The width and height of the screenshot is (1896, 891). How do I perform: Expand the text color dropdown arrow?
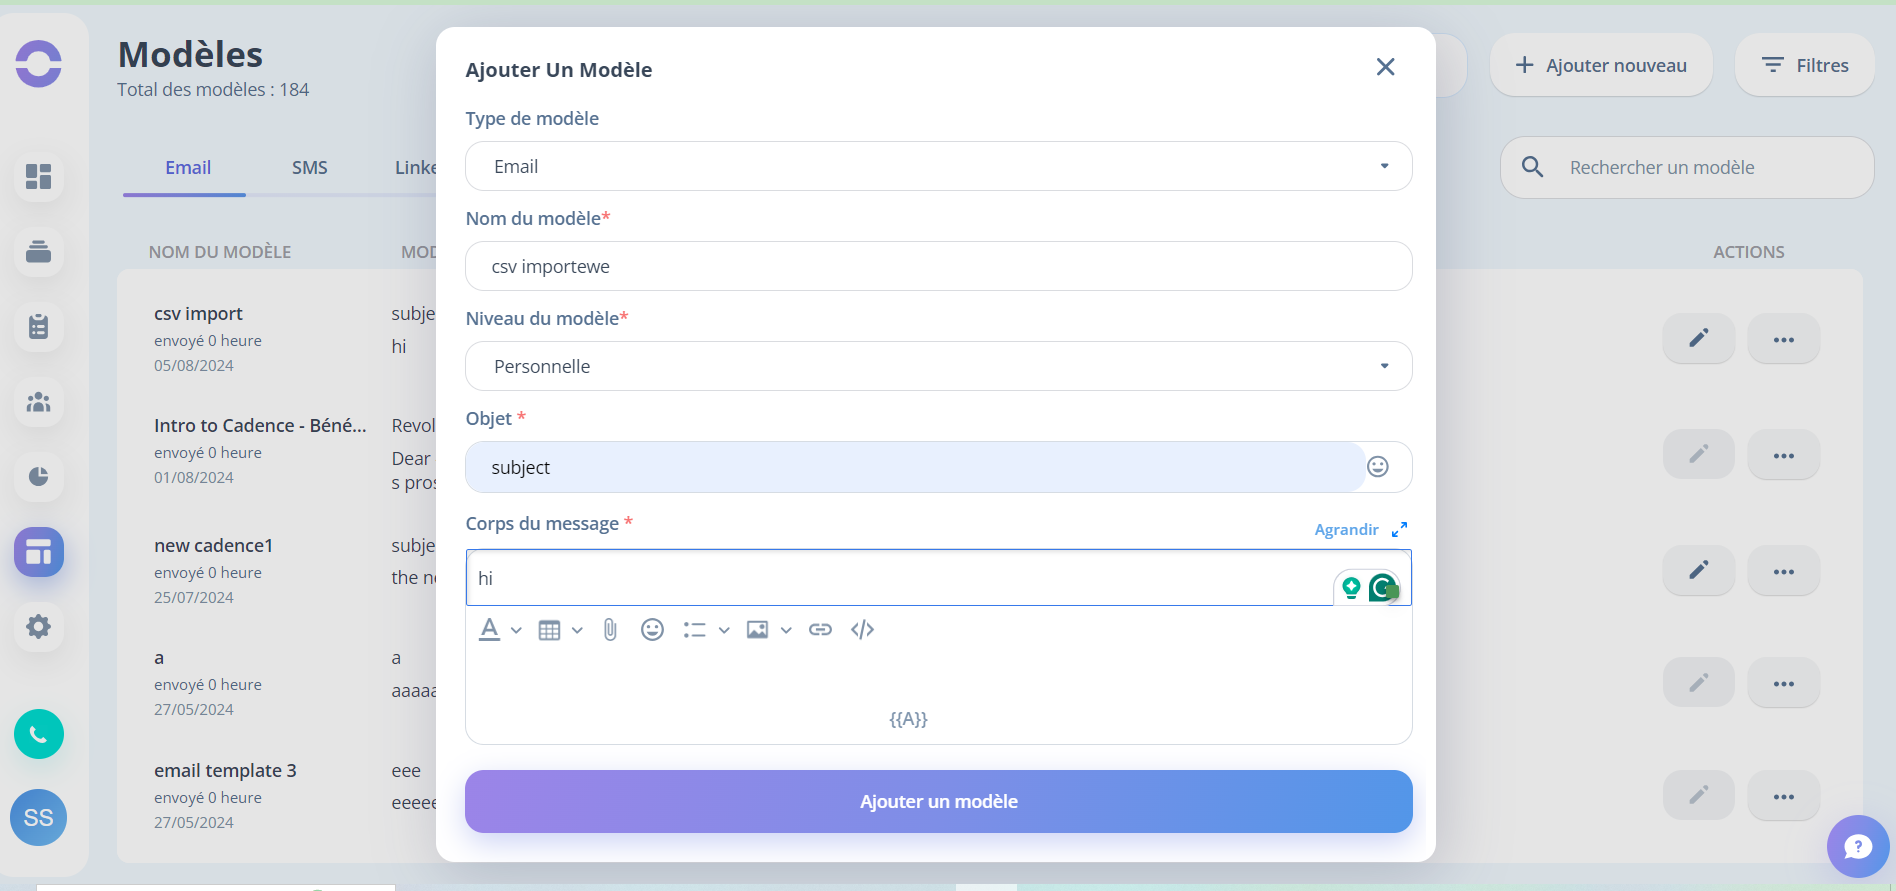516,630
